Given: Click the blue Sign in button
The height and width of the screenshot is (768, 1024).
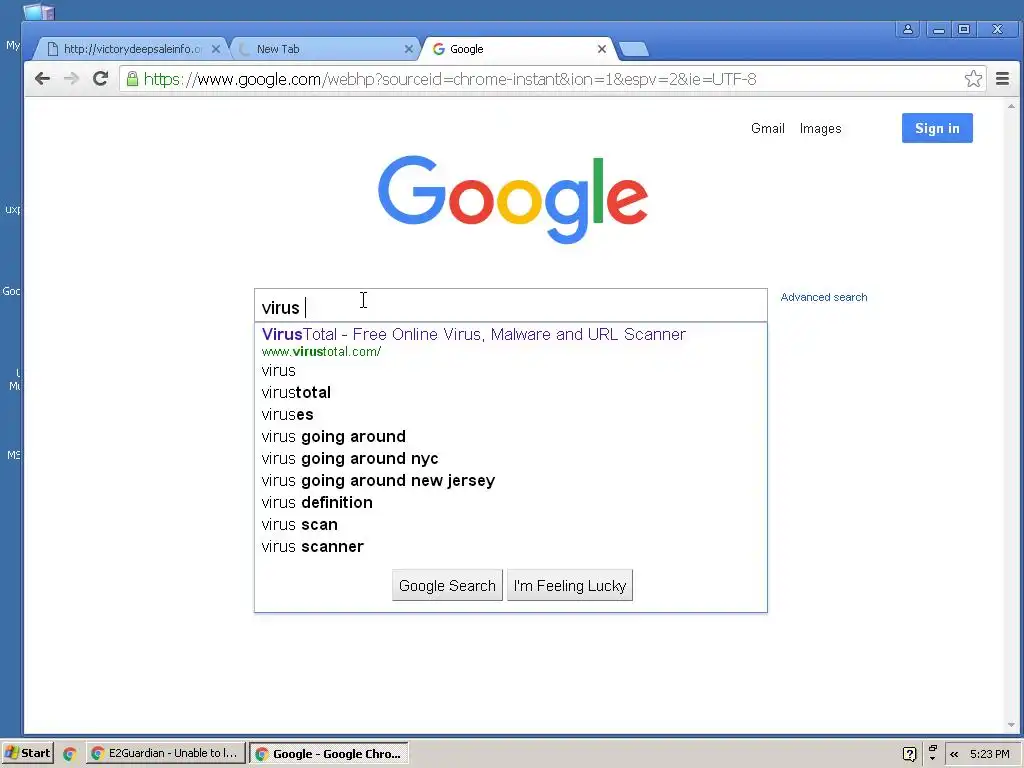Looking at the screenshot, I should tap(937, 128).
